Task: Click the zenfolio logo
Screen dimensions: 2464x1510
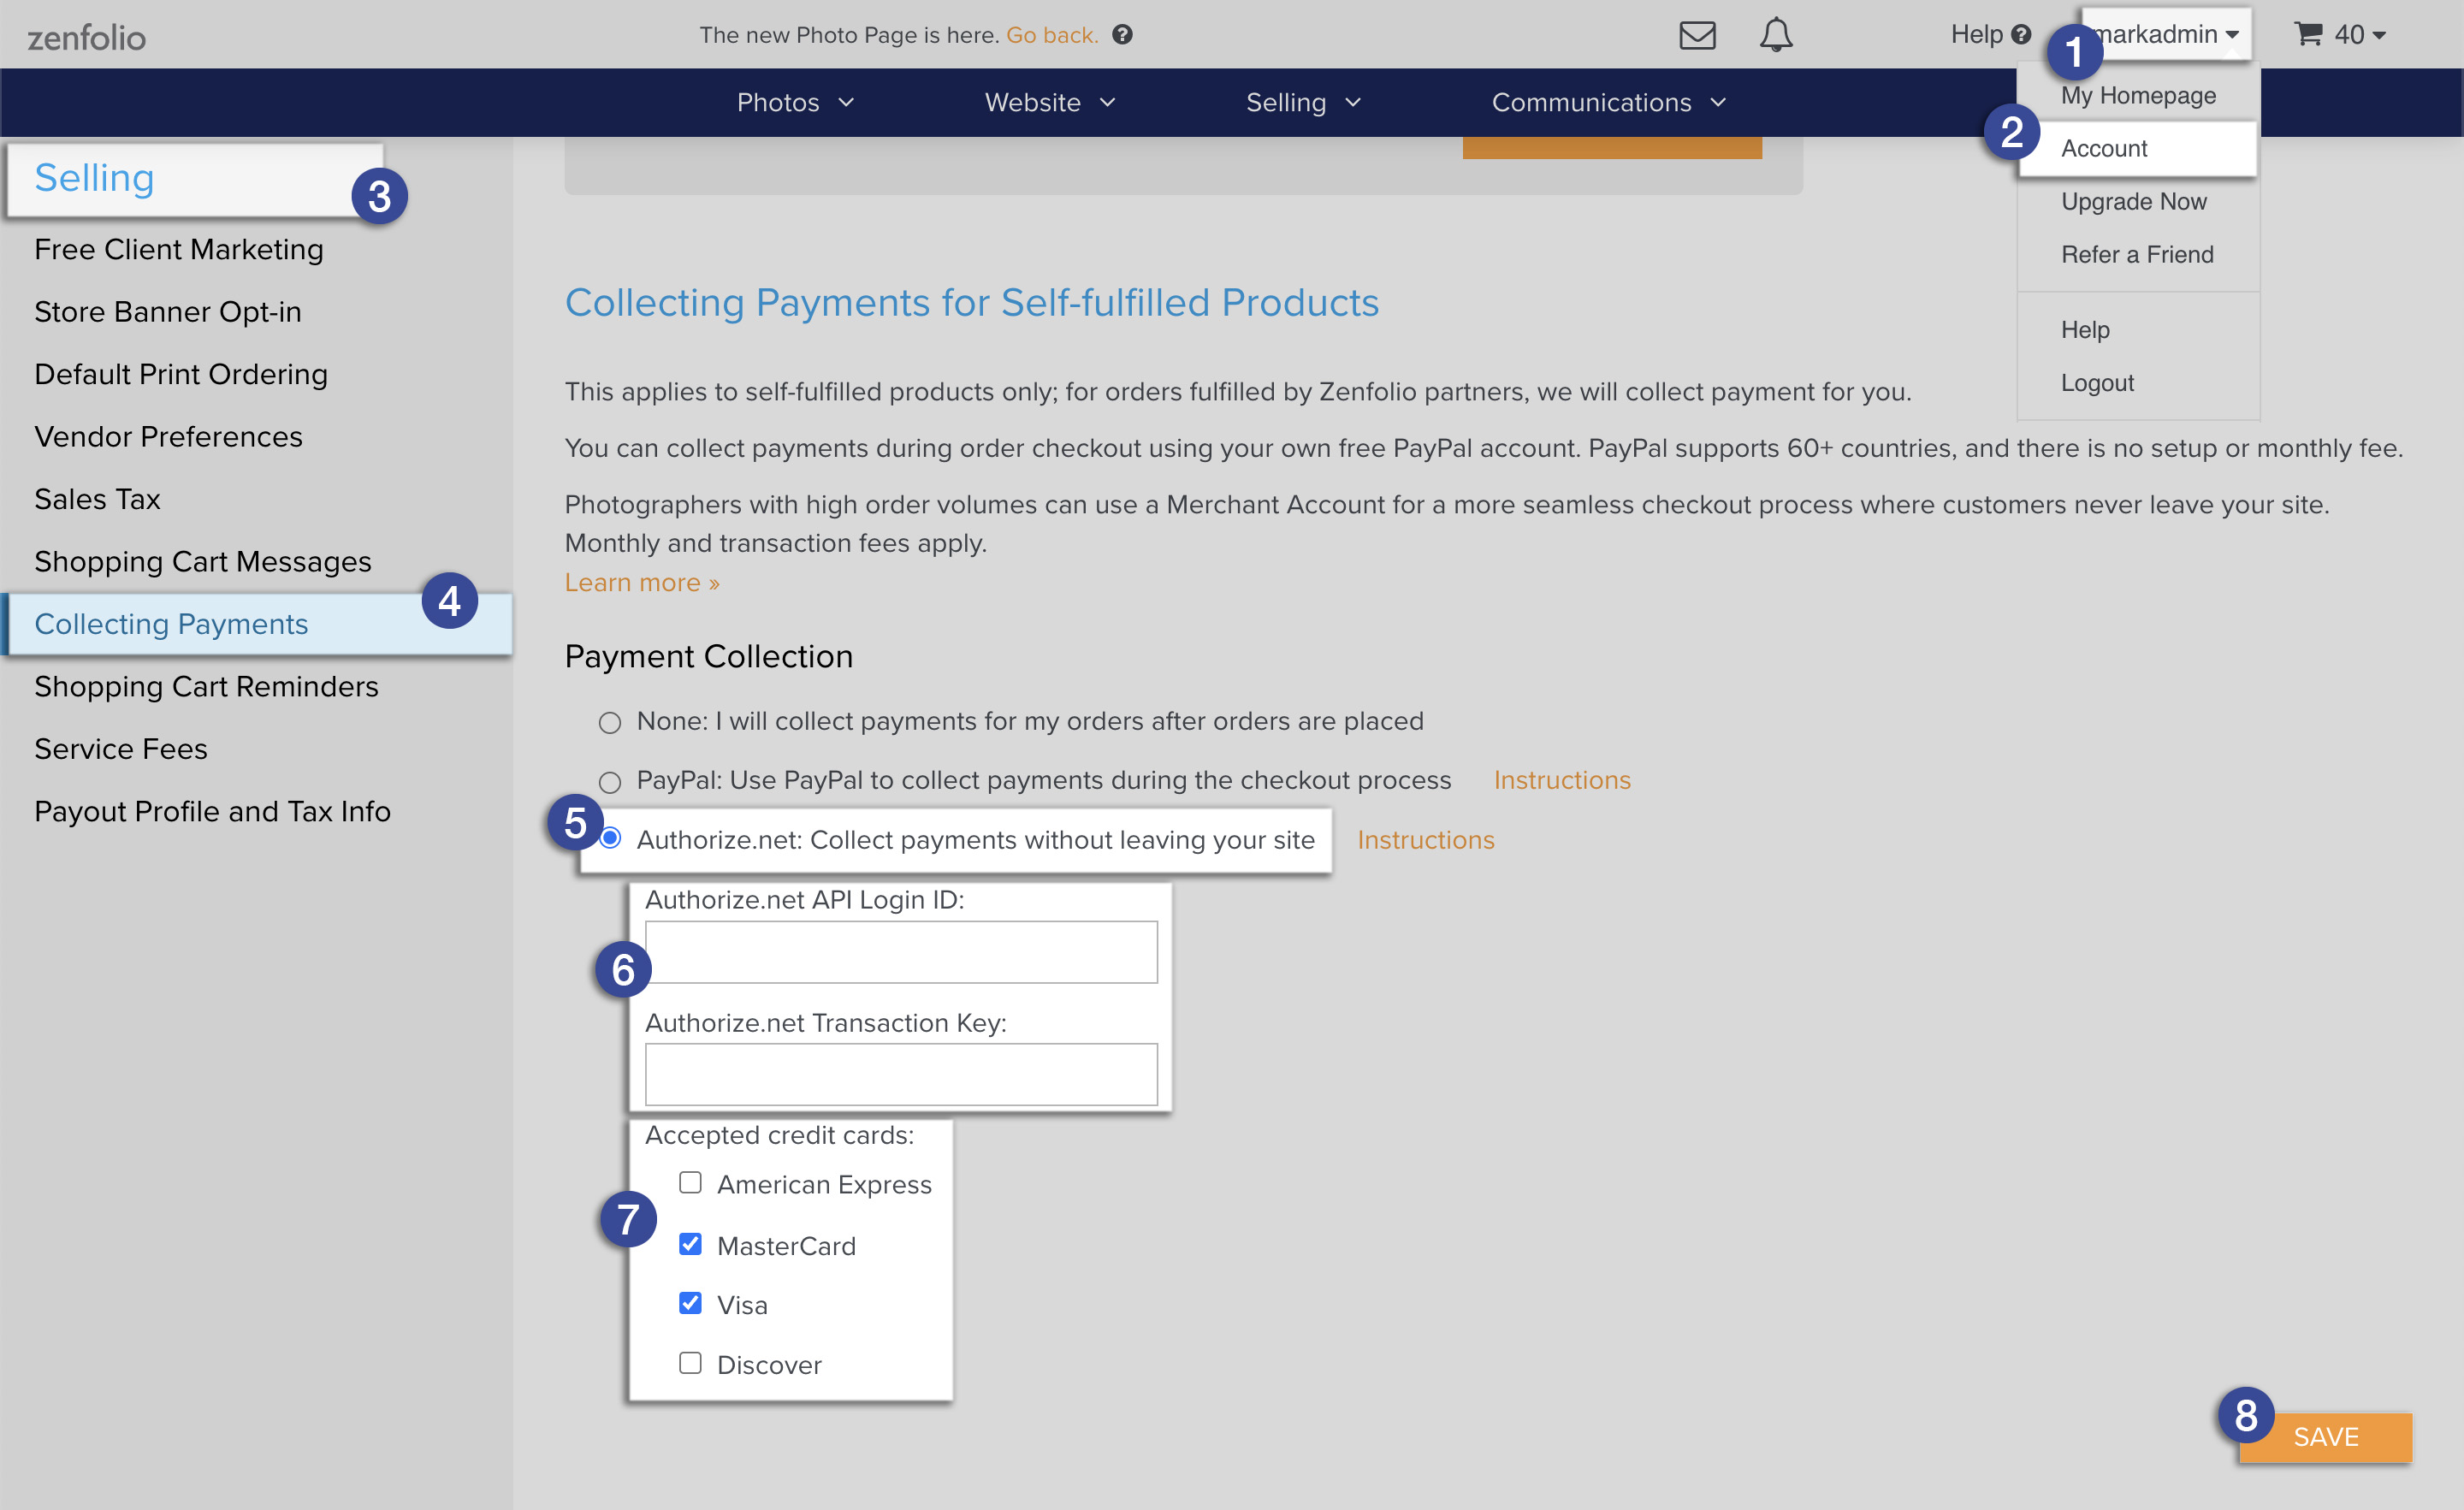Action: [87, 38]
